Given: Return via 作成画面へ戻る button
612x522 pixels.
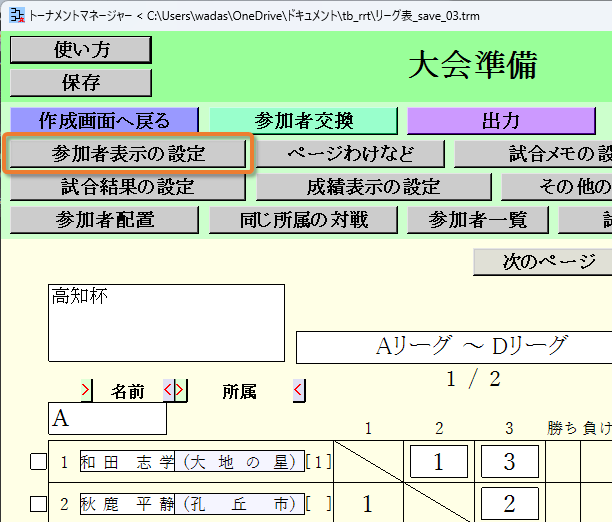Looking at the screenshot, I should pyautogui.click(x=105, y=120).
